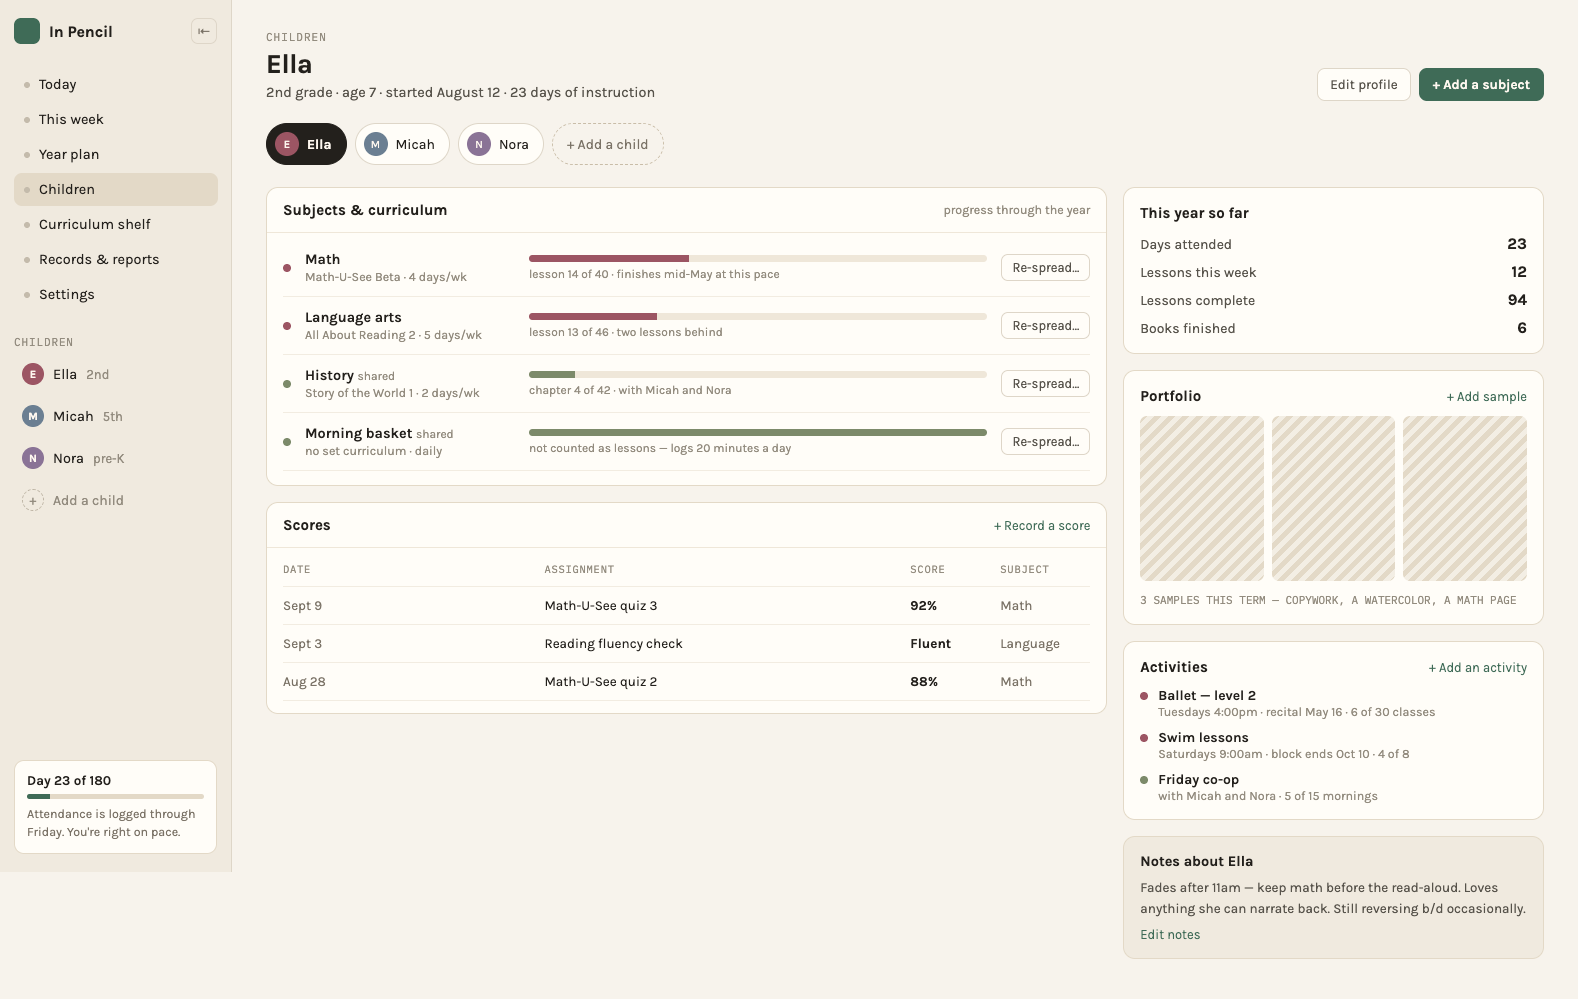Screen dimensions: 1578x999
Task: Click Ella's avatar in the sidebar children list
Action: point(33,374)
